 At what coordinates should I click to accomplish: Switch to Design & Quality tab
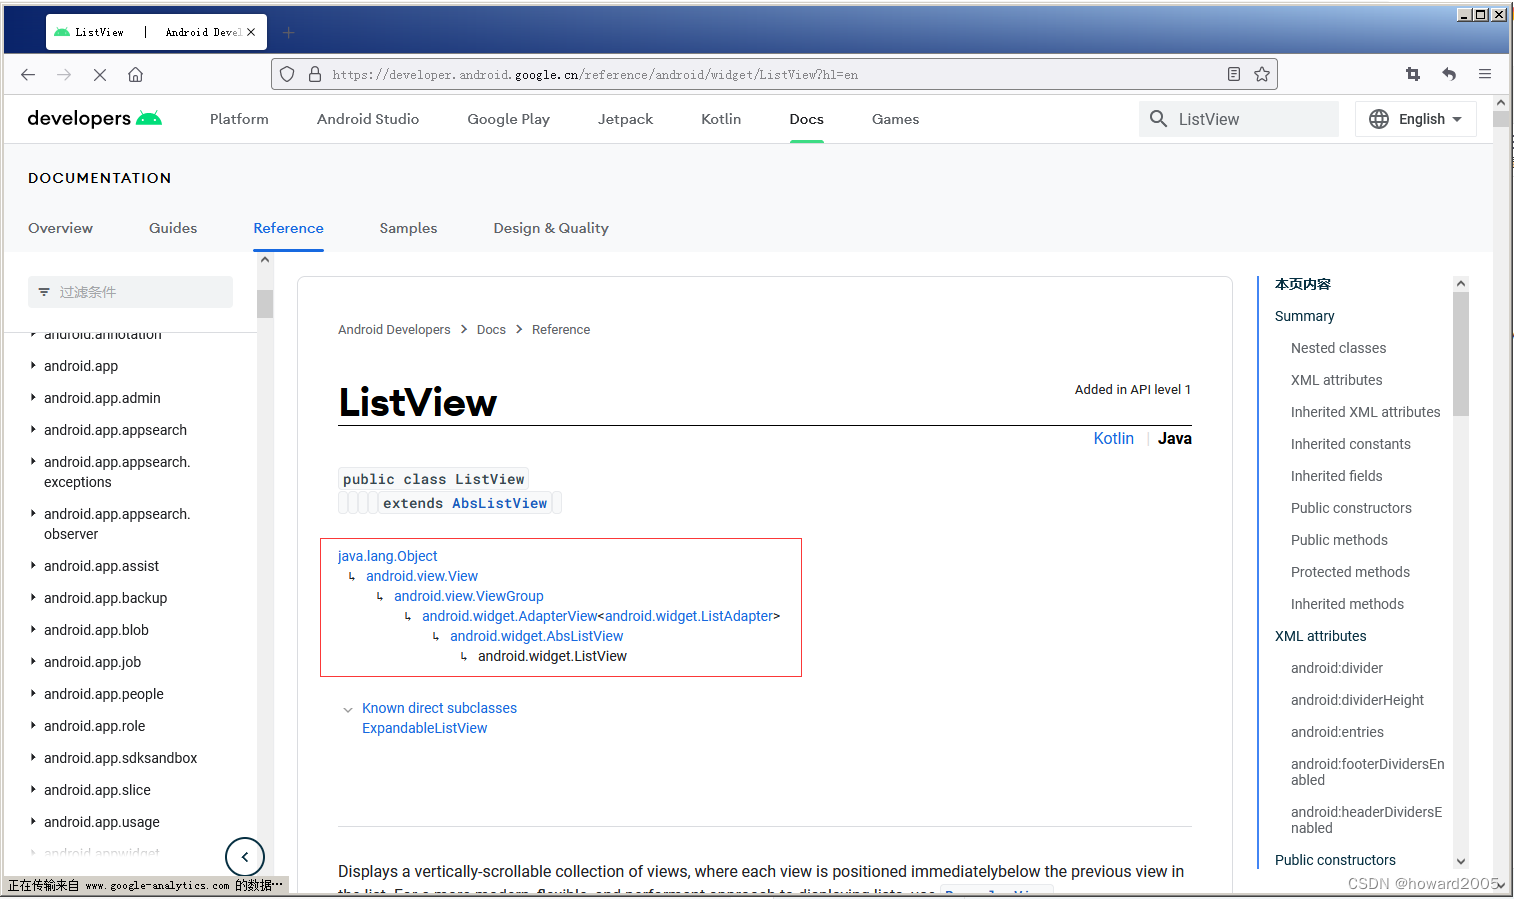[x=551, y=228]
